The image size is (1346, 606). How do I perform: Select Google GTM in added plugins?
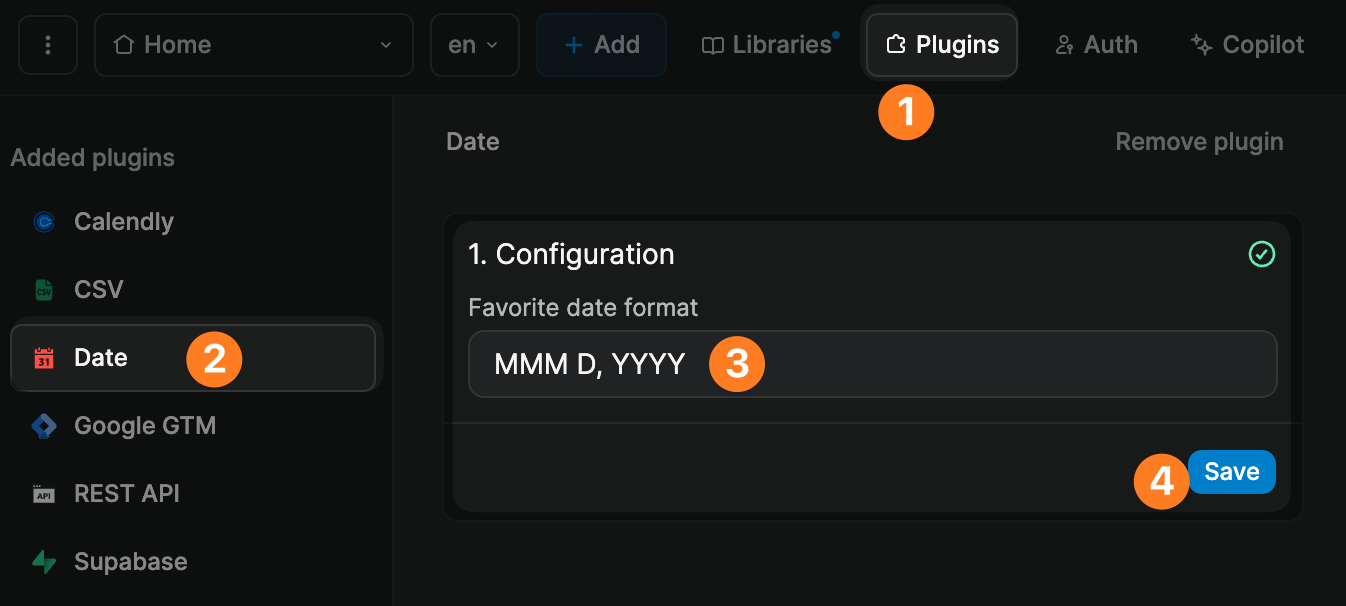[145, 426]
